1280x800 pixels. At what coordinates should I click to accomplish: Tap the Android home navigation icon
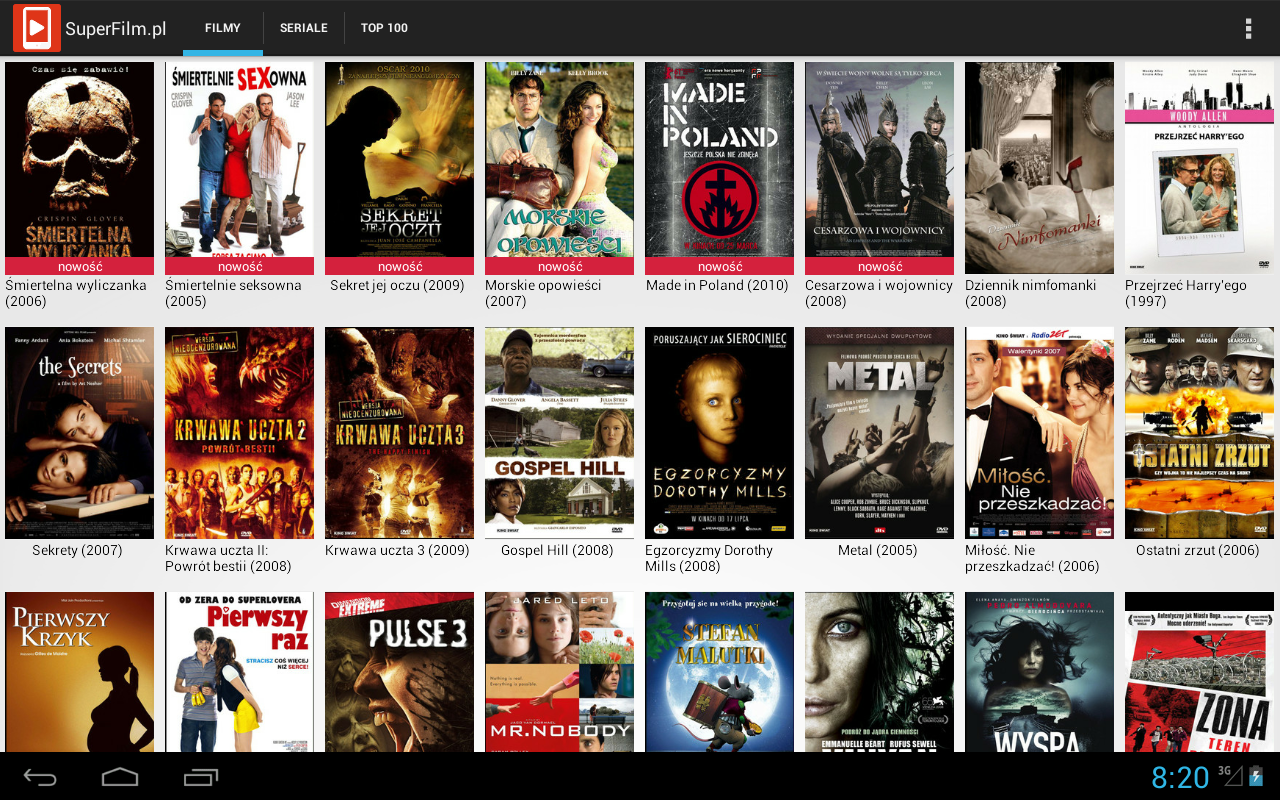tap(120, 777)
